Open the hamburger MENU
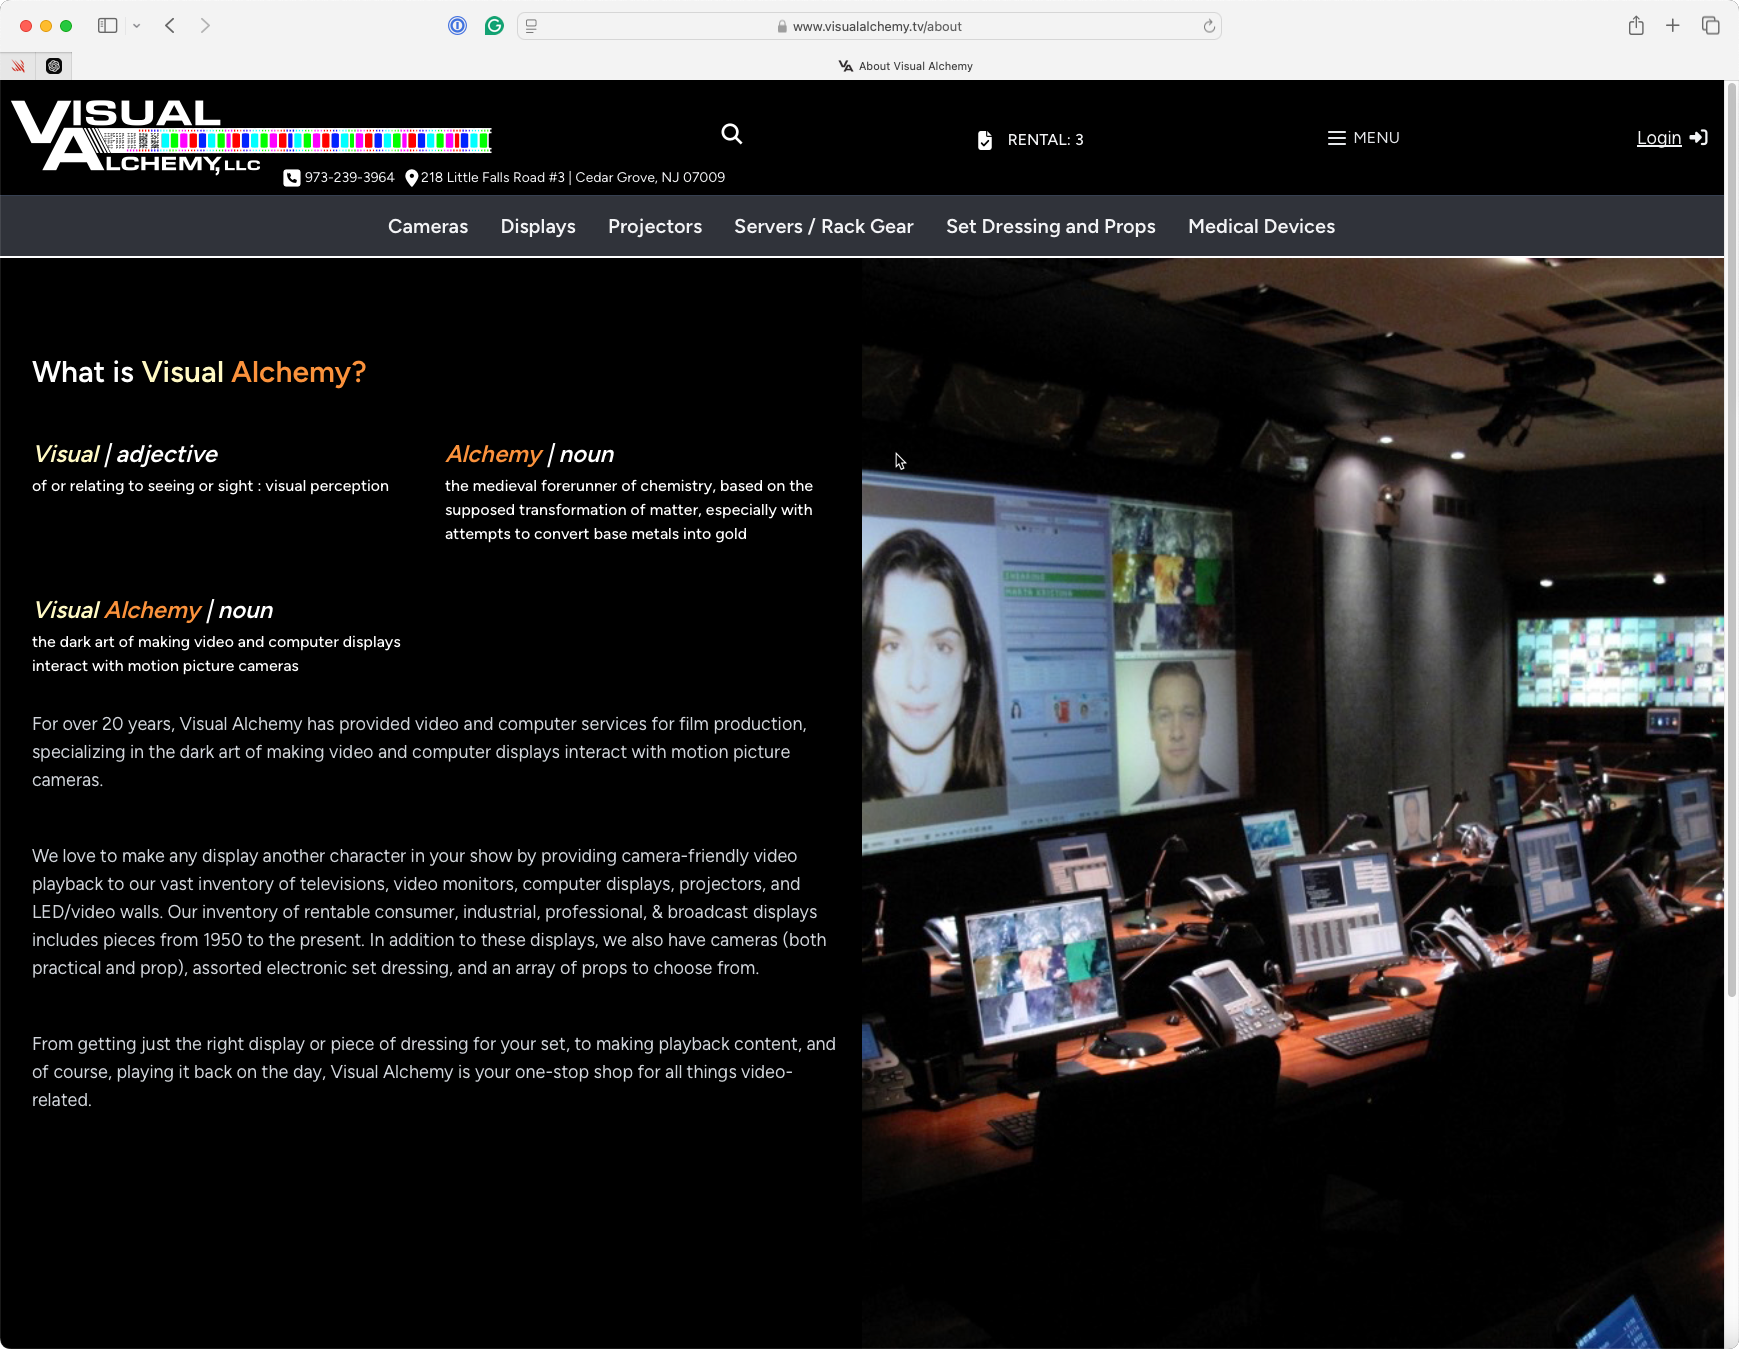 tap(1363, 138)
